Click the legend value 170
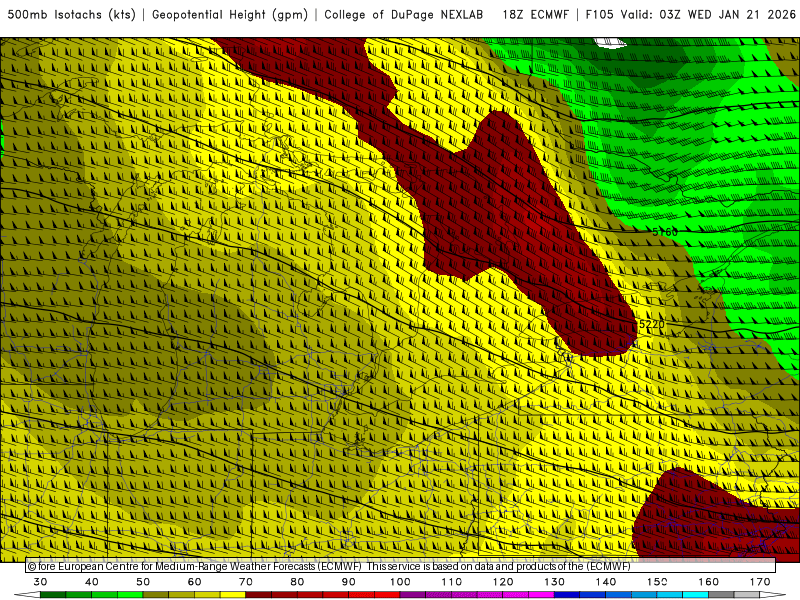This screenshot has height=600, width=800. click(760, 582)
